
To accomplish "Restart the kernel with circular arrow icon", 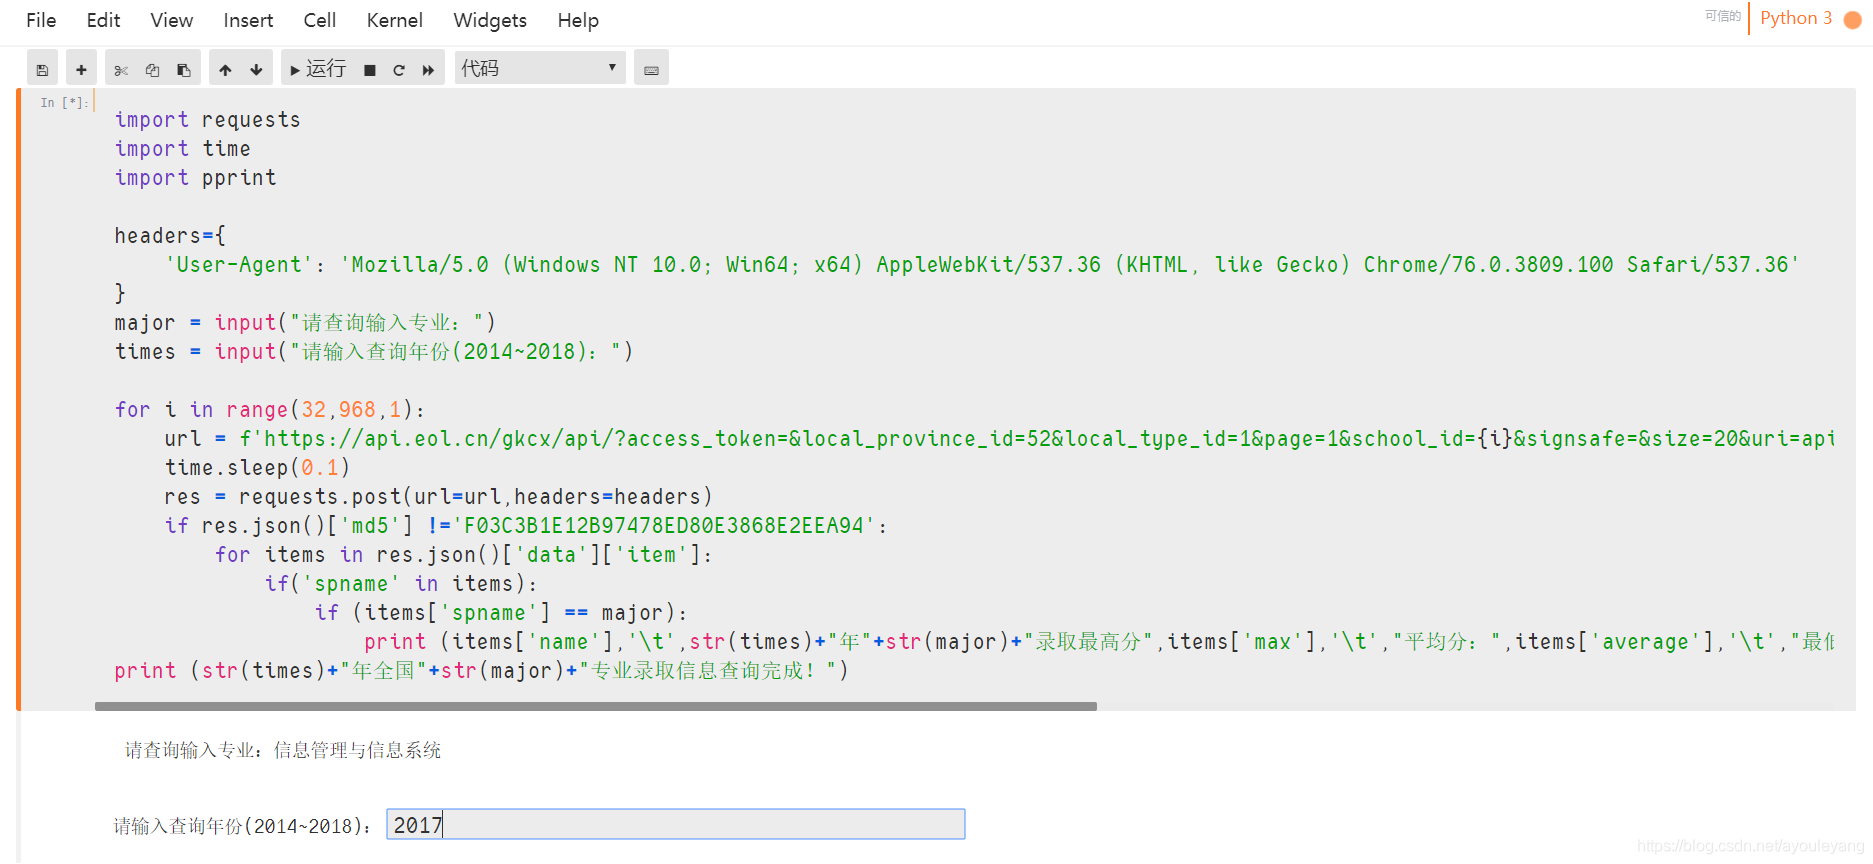I will [x=399, y=69].
